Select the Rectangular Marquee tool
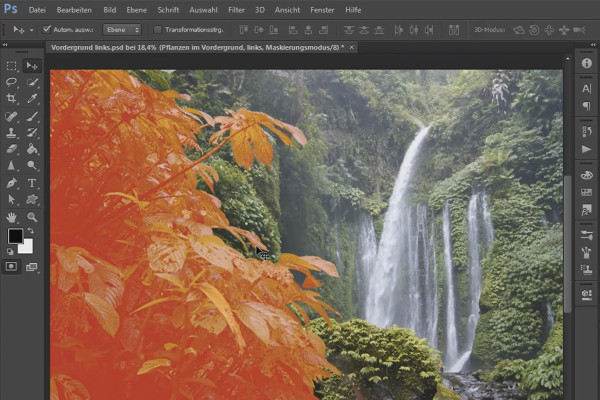600x400 pixels. pyautogui.click(x=11, y=66)
